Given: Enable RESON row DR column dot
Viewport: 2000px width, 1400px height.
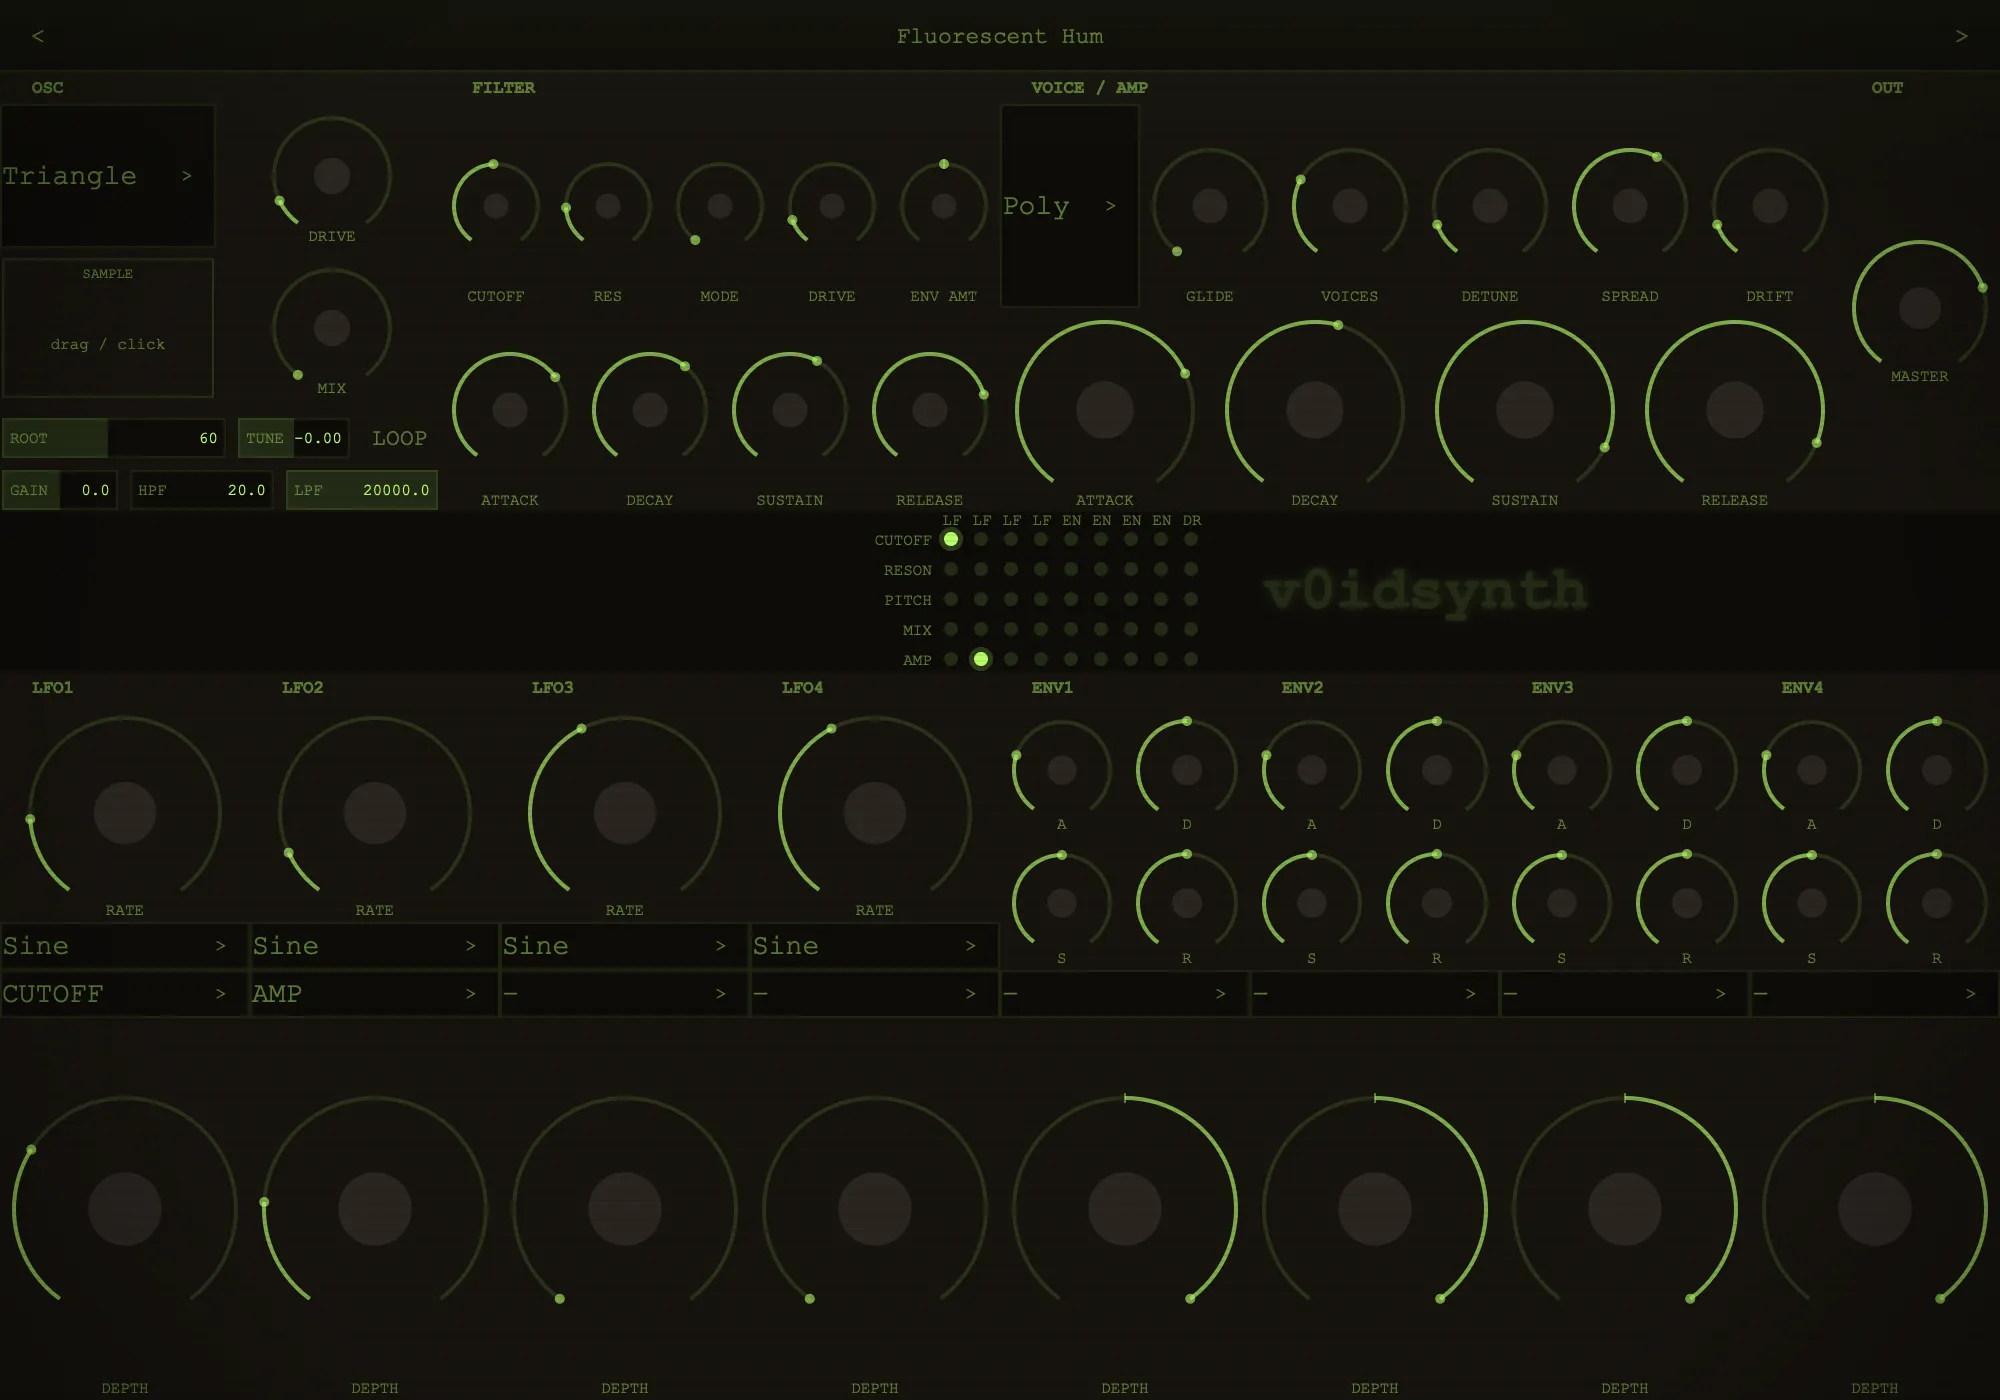Looking at the screenshot, I should coord(1191,569).
